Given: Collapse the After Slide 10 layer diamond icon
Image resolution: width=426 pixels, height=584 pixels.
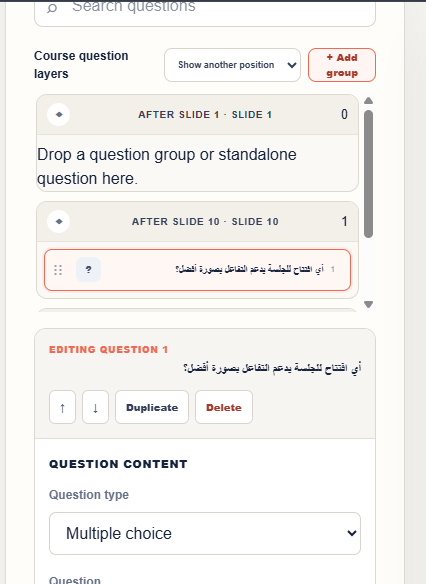Looking at the screenshot, I should point(59,221).
